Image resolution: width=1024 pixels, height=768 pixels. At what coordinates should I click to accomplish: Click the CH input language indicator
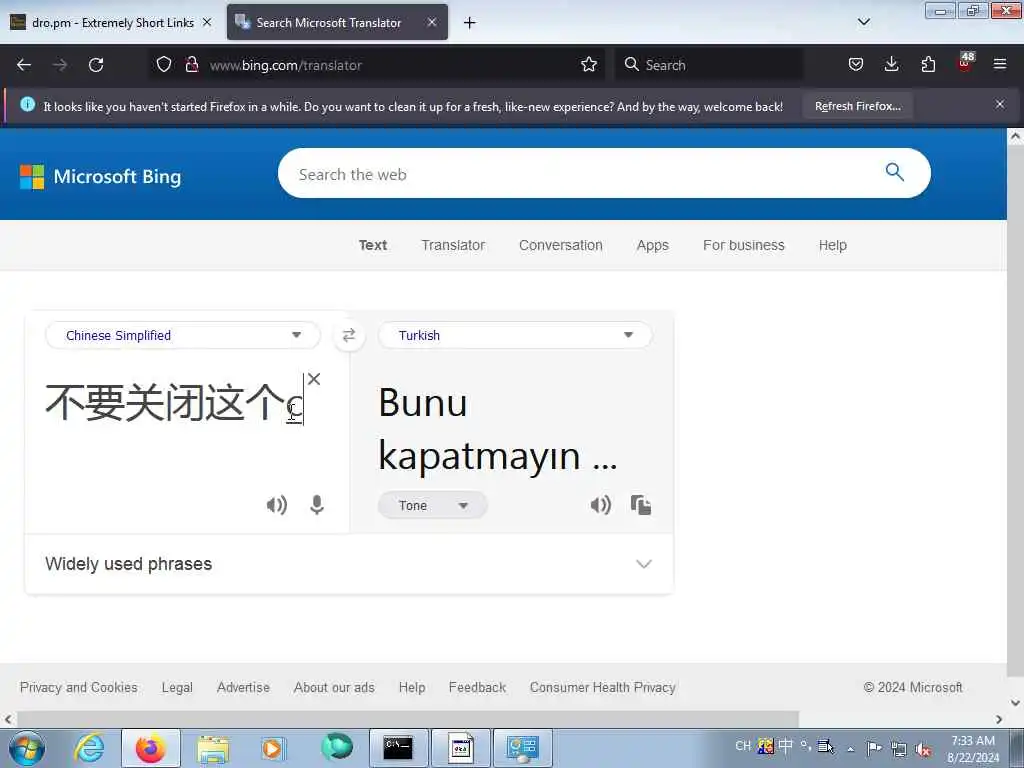(x=743, y=746)
